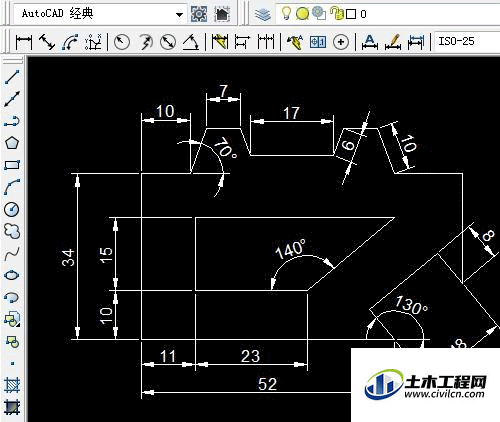
Task: Select the 15 vertical dimension text
Action: (106, 255)
